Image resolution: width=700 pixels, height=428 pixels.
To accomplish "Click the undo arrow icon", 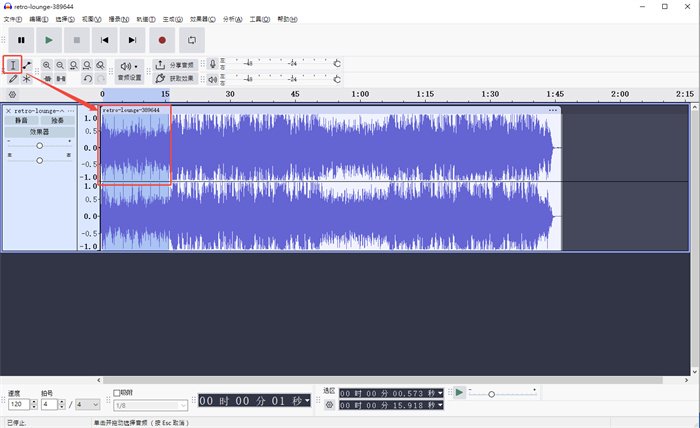I will 87,78.
